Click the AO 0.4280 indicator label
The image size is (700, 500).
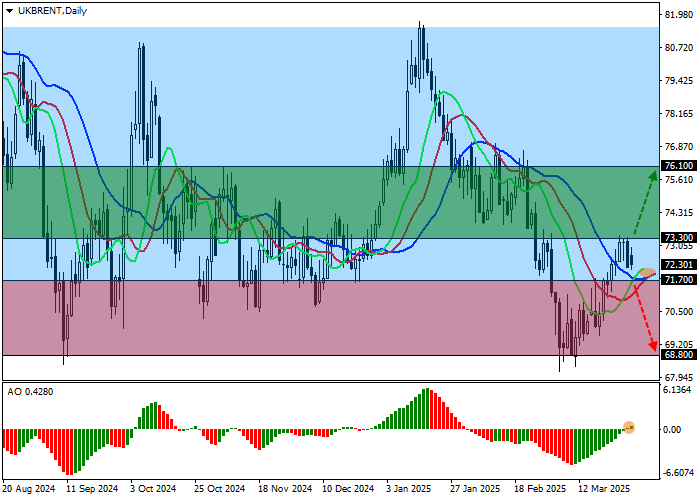click(31, 391)
